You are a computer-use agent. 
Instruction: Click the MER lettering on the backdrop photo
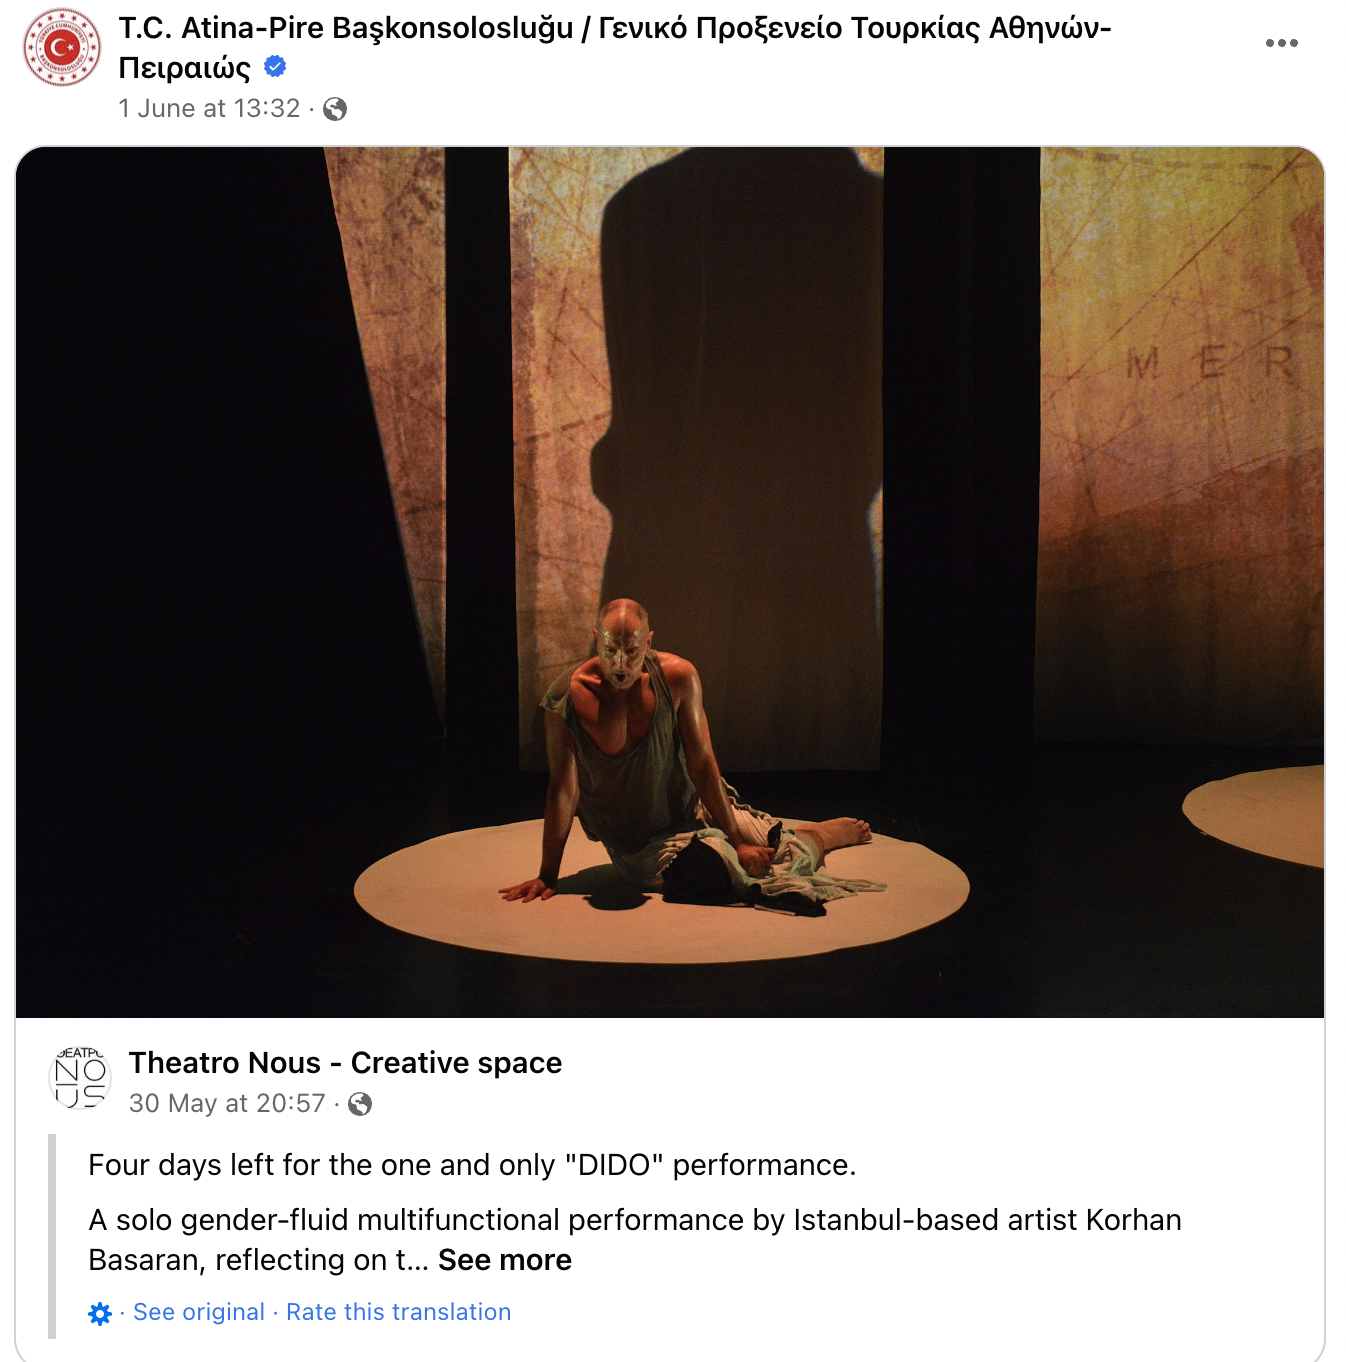click(x=1211, y=364)
